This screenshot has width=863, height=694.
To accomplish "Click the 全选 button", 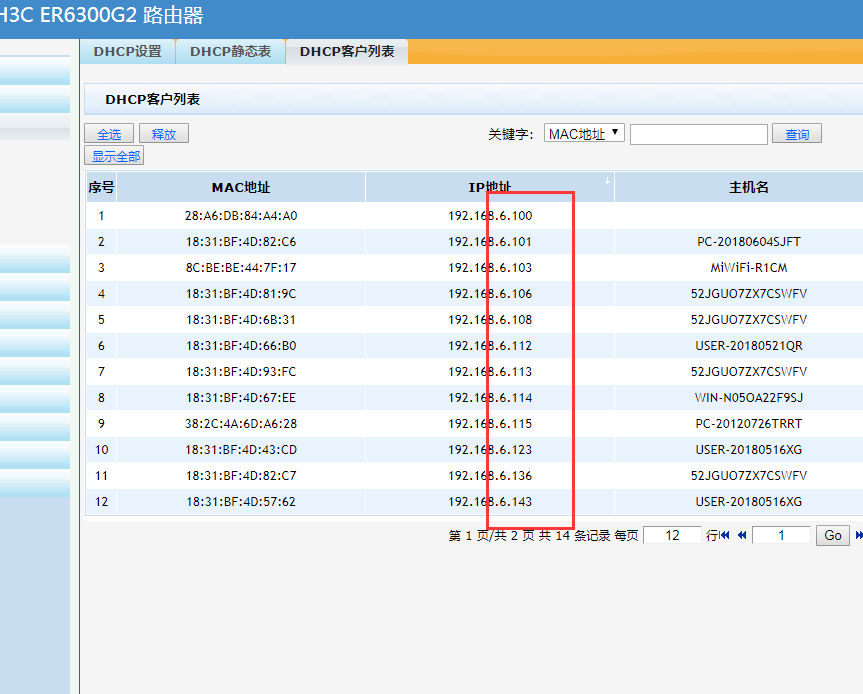I will tap(109, 134).
